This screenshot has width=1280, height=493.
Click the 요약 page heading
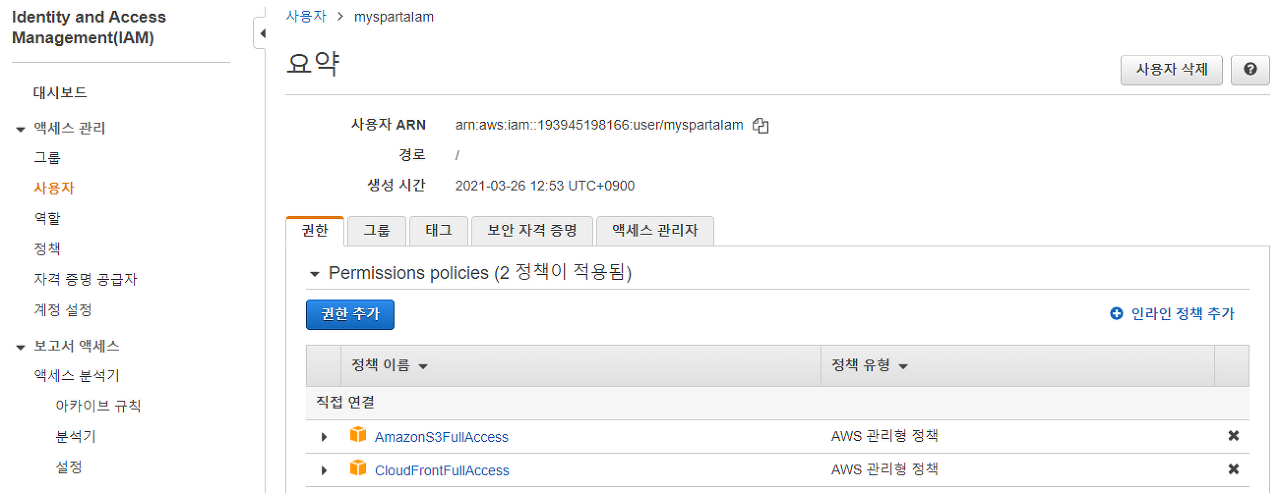(313, 65)
